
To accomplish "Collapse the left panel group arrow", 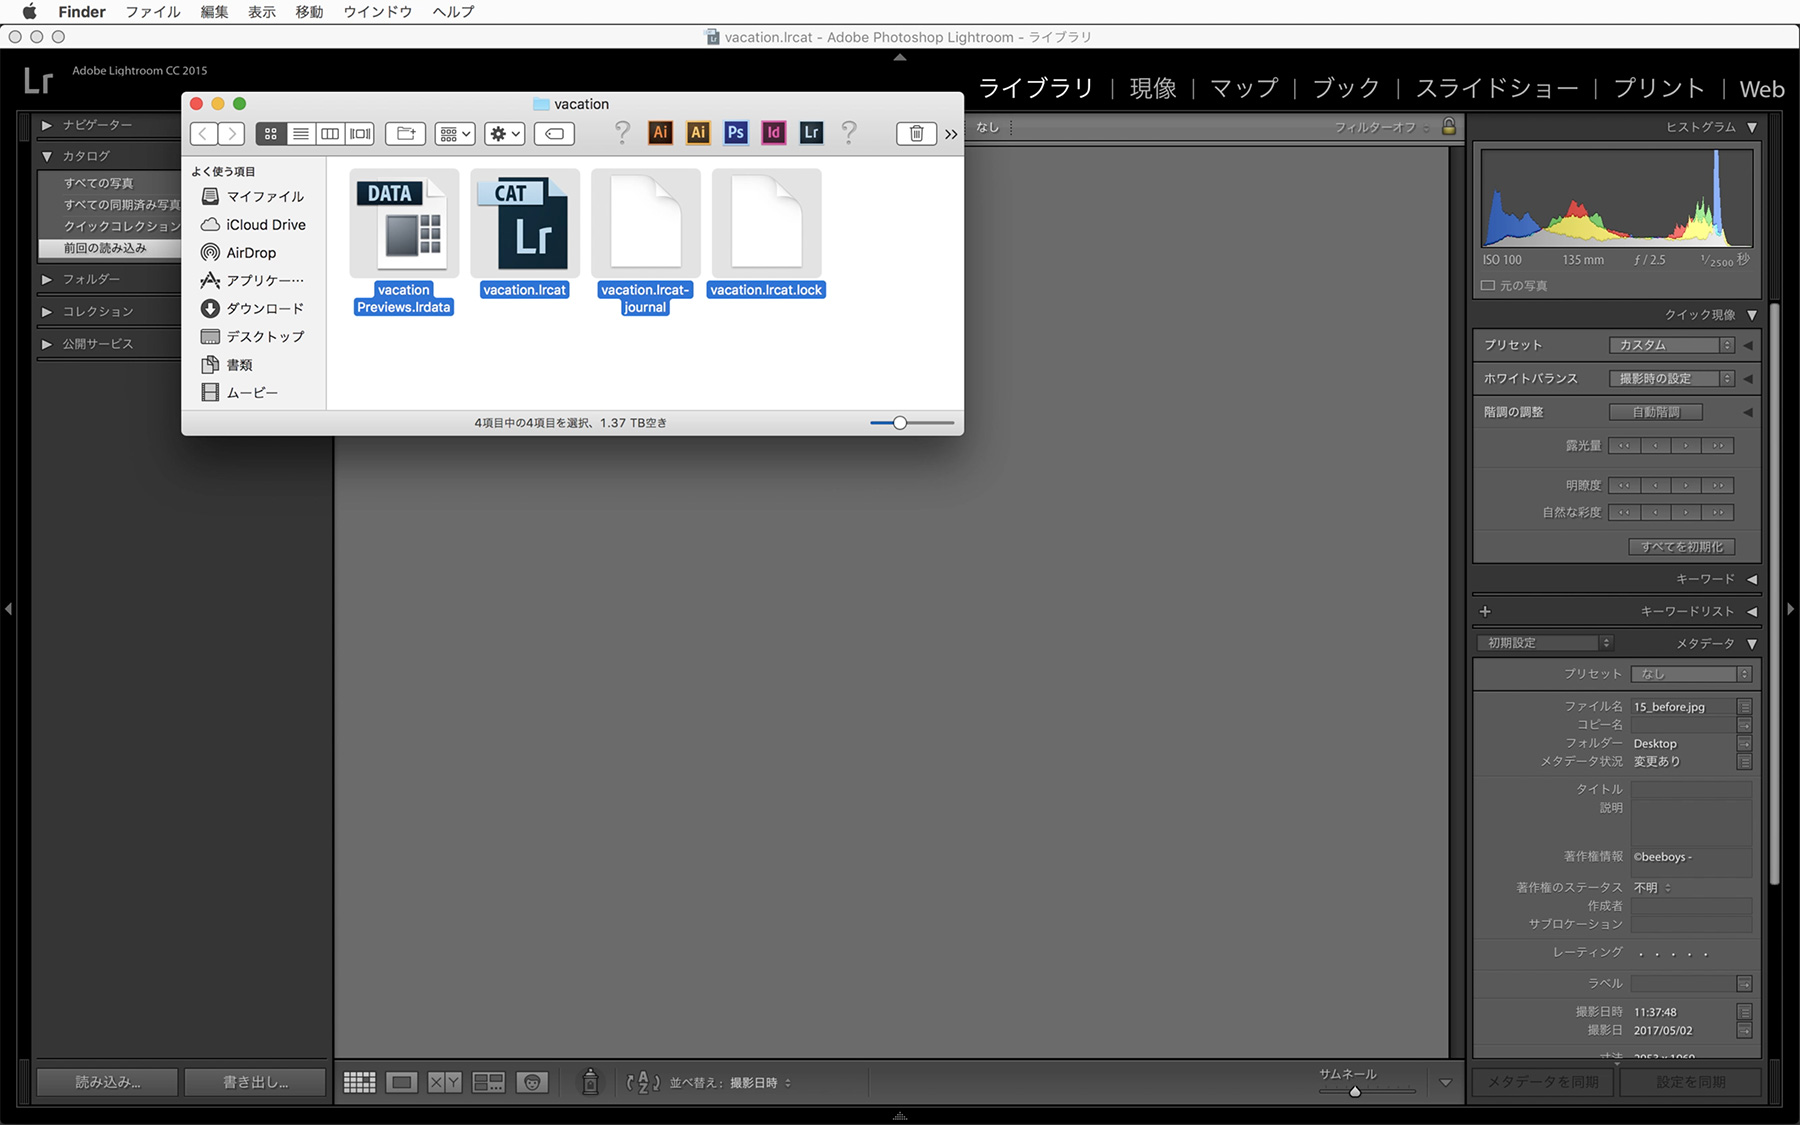I will (x=9, y=608).
